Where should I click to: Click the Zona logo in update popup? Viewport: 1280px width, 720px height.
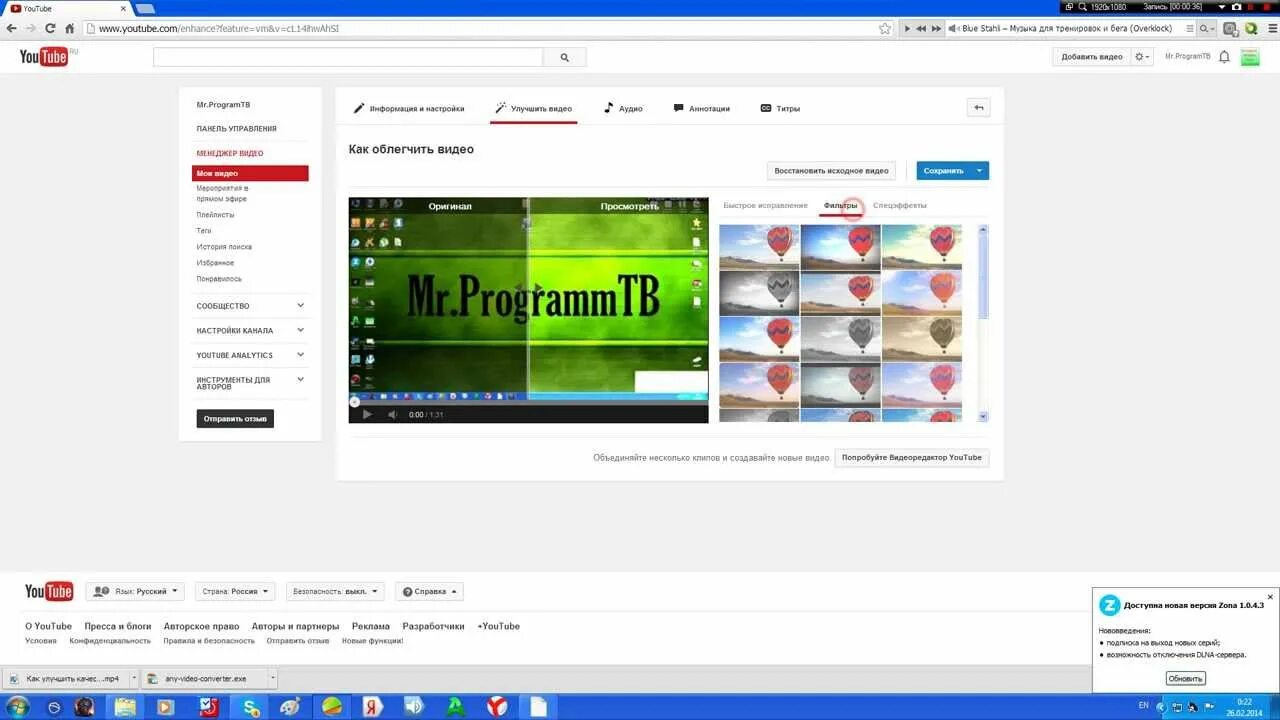coord(1109,605)
